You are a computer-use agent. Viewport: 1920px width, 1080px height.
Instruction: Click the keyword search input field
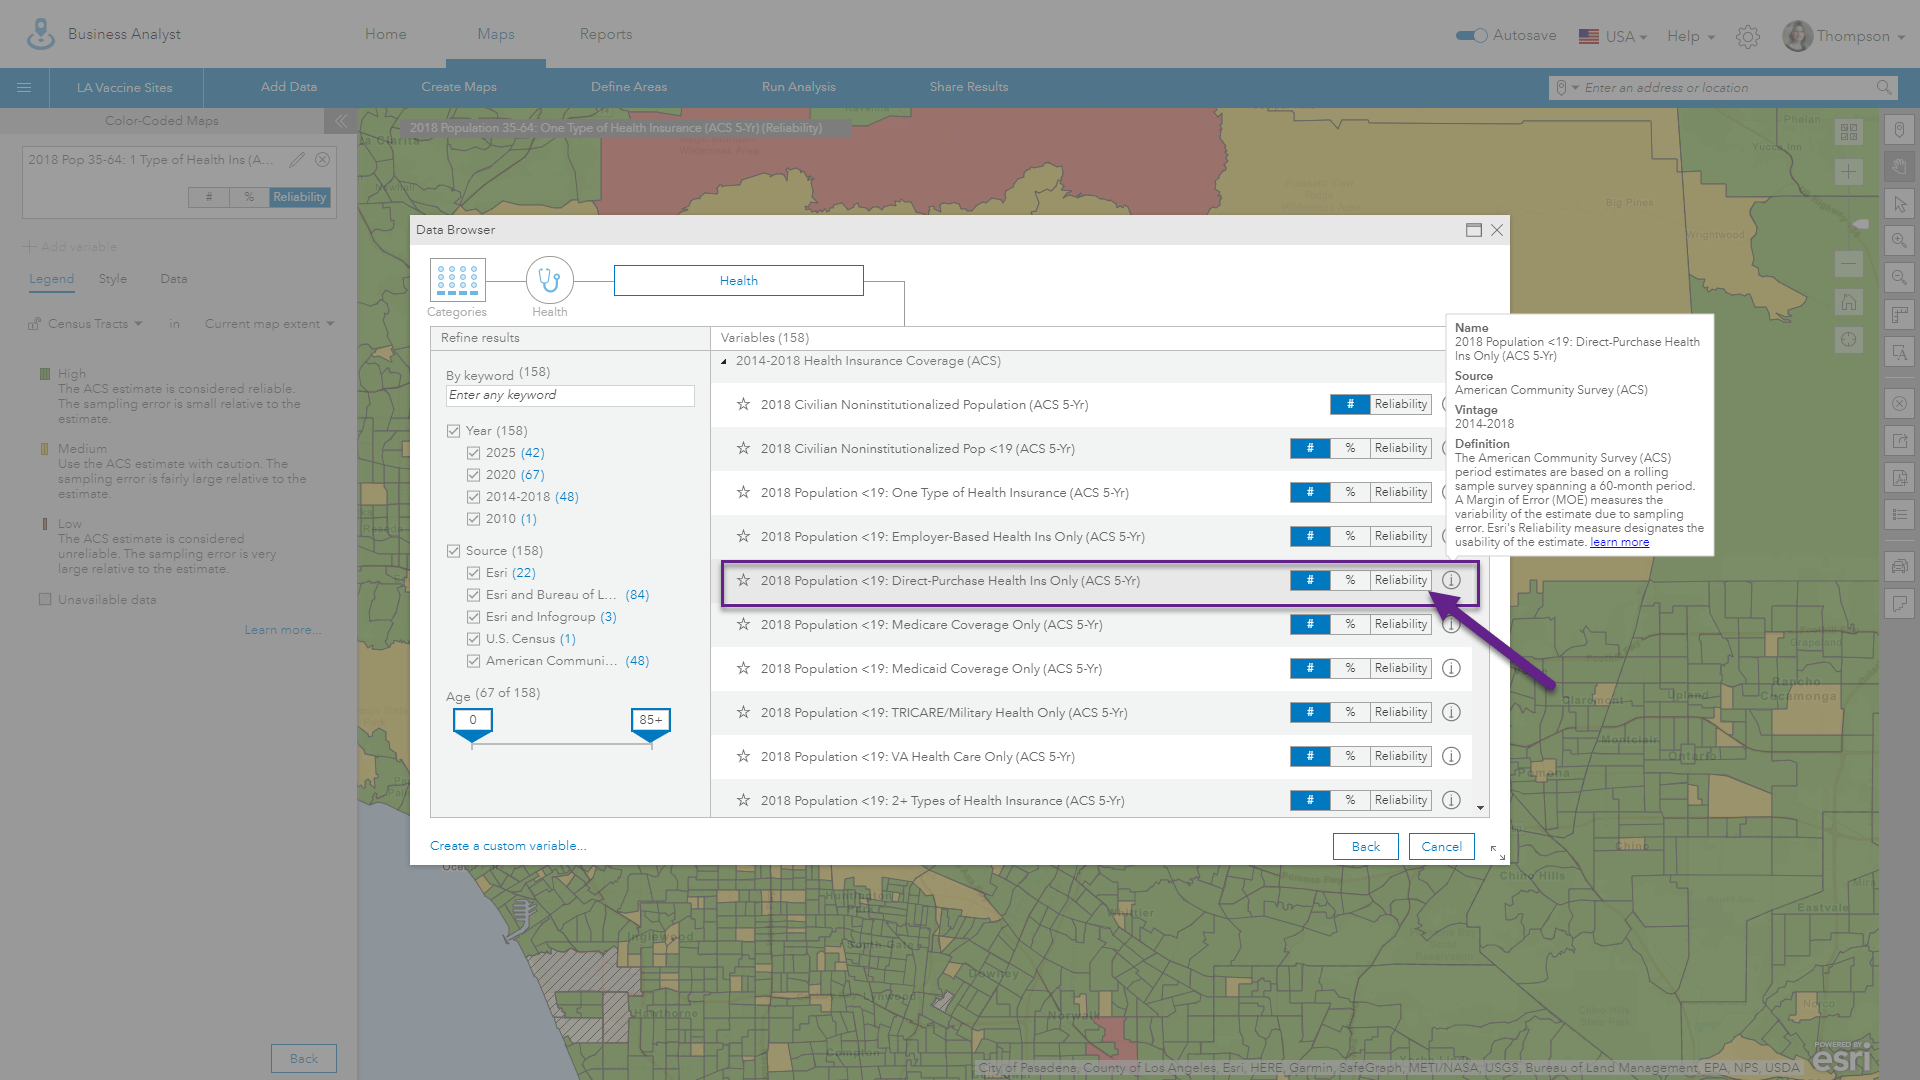click(570, 396)
